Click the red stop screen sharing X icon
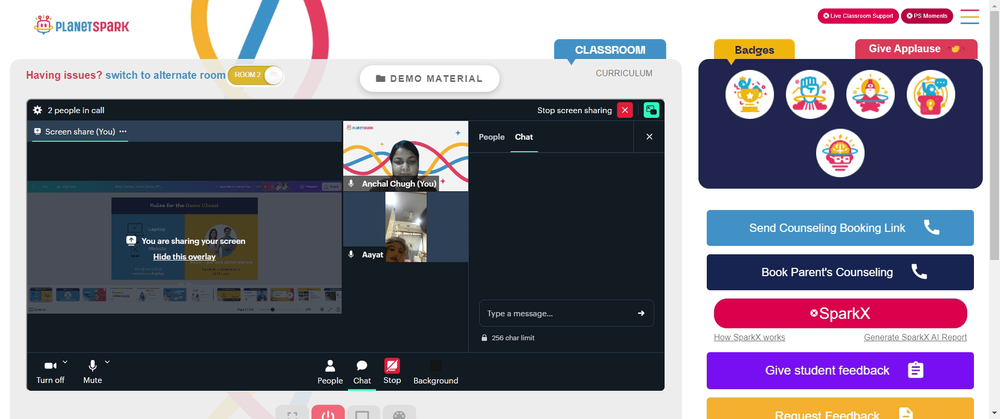1000x419 pixels. pyautogui.click(x=625, y=110)
